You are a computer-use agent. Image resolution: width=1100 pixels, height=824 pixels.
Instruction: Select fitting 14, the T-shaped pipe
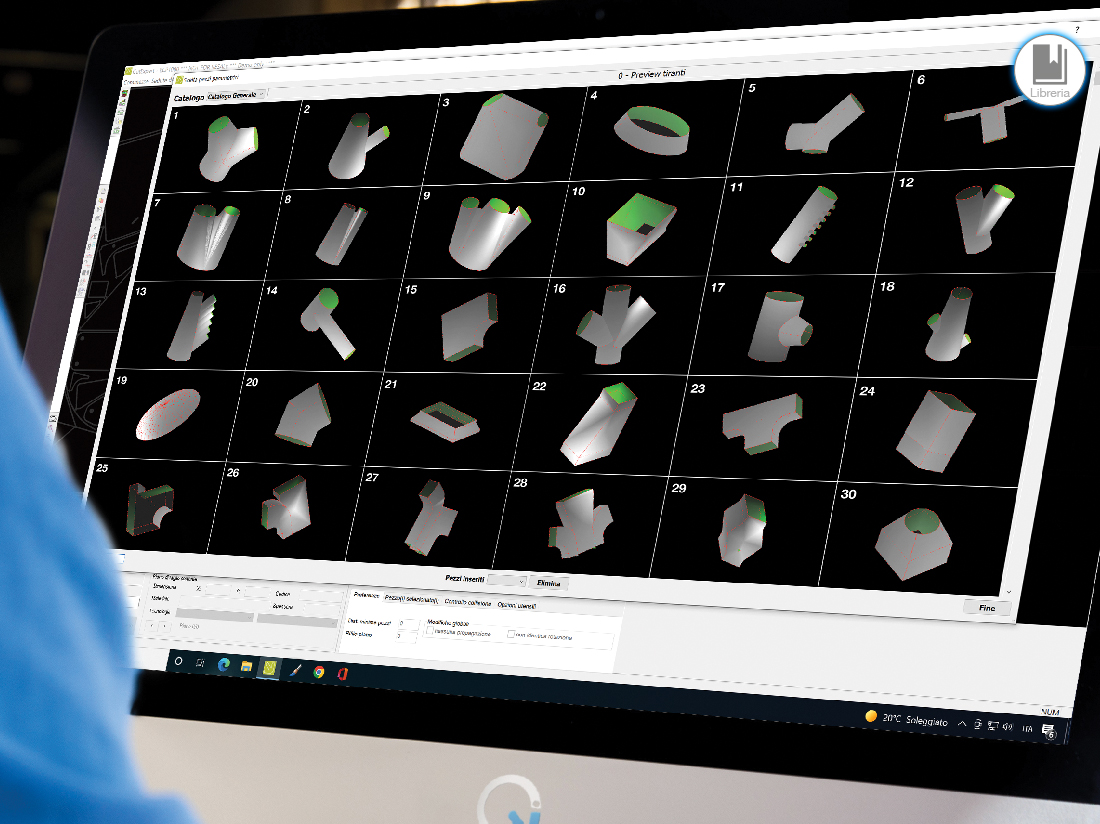326,325
